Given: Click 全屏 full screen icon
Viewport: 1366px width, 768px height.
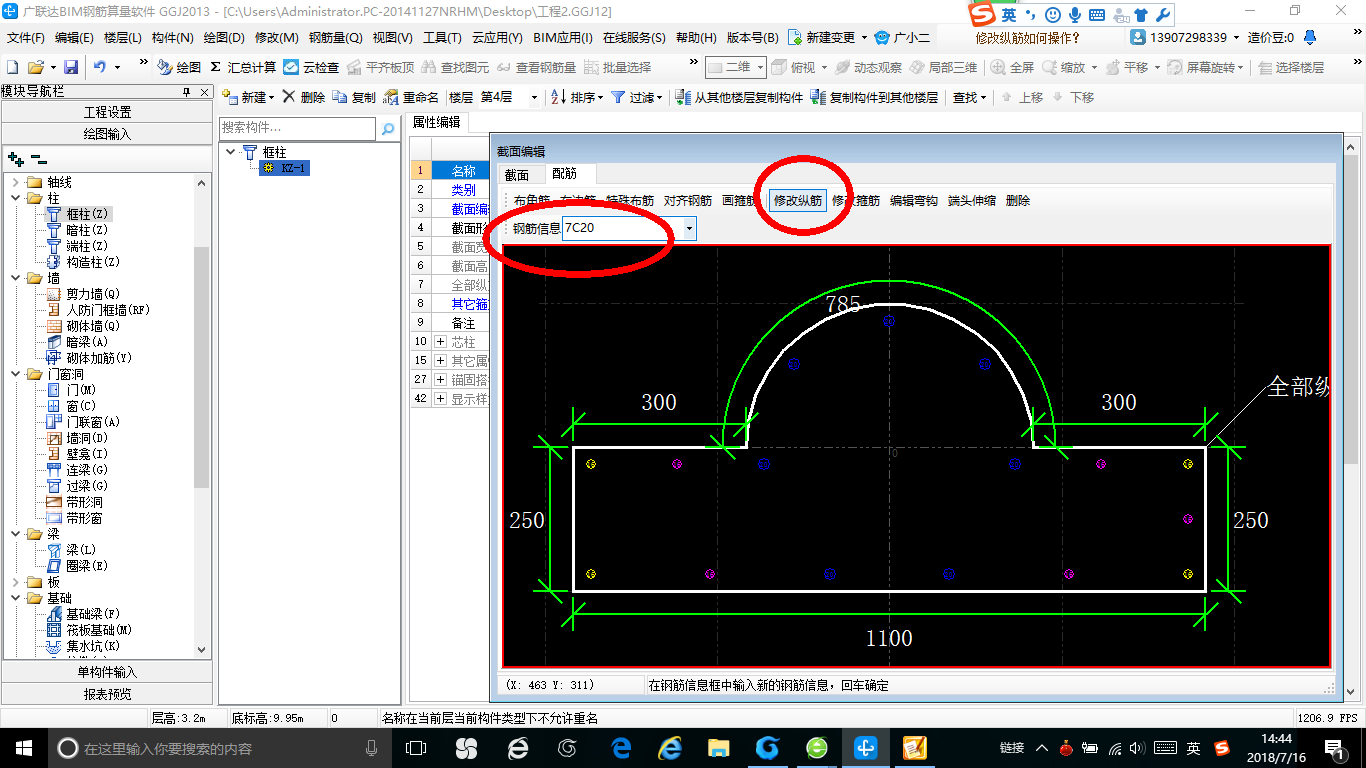Looking at the screenshot, I should (1012, 67).
